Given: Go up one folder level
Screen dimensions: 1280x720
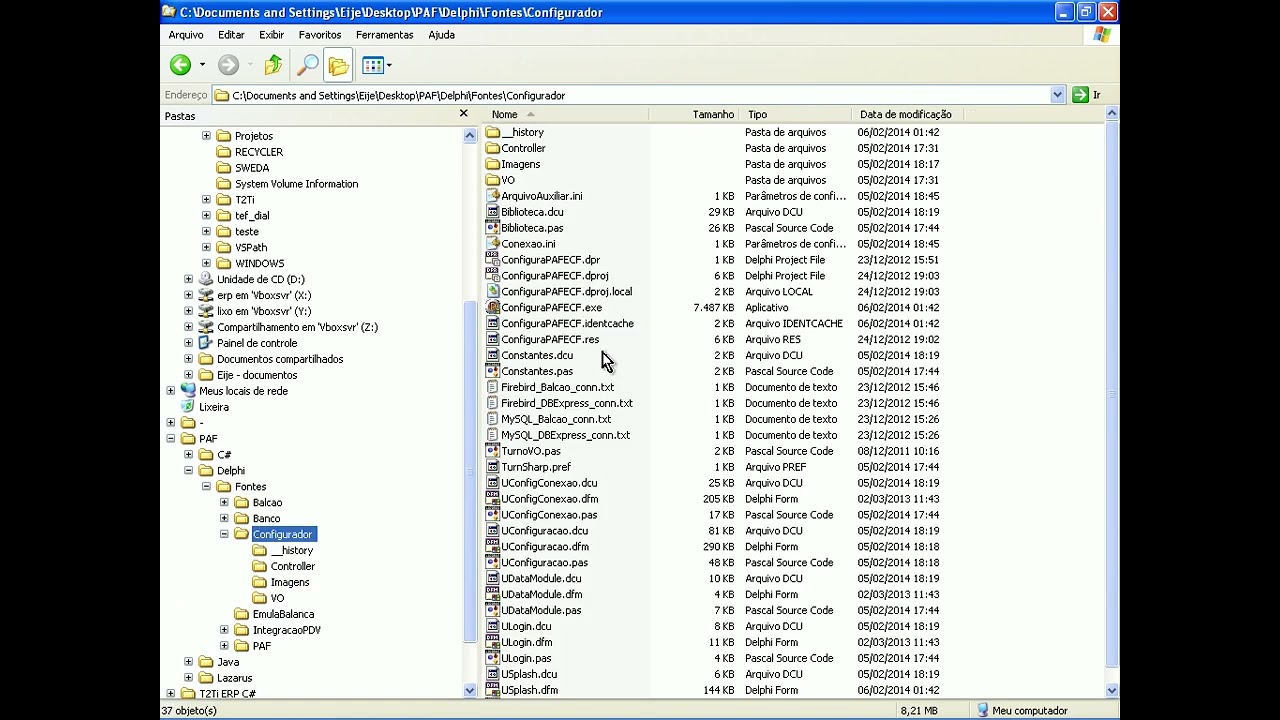Looking at the screenshot, I should point(273,65).
